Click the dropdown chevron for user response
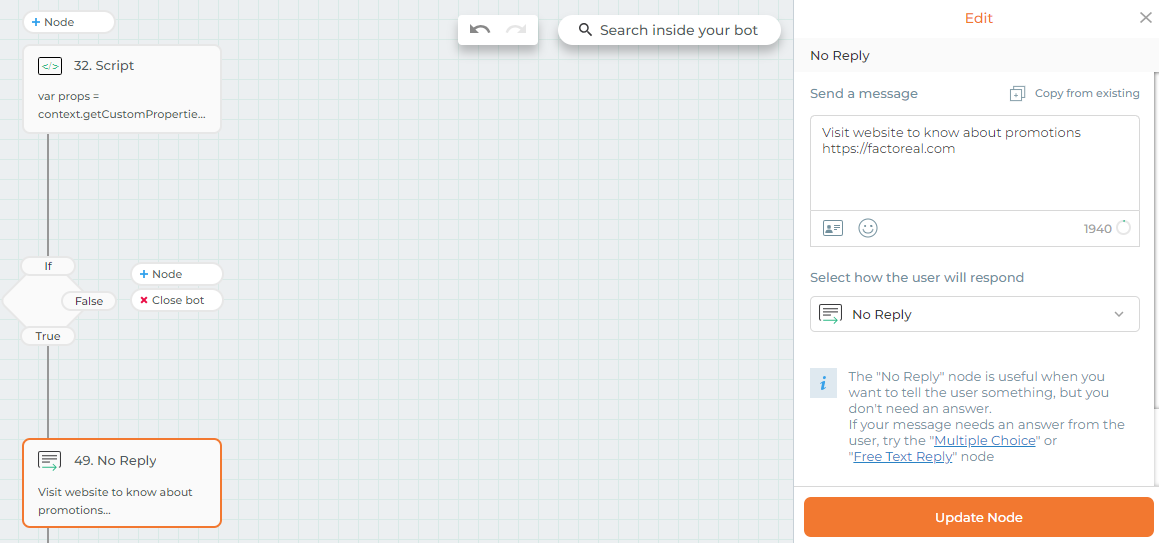The height and width of the screenshot is (543, 1159). [1119, 315]
